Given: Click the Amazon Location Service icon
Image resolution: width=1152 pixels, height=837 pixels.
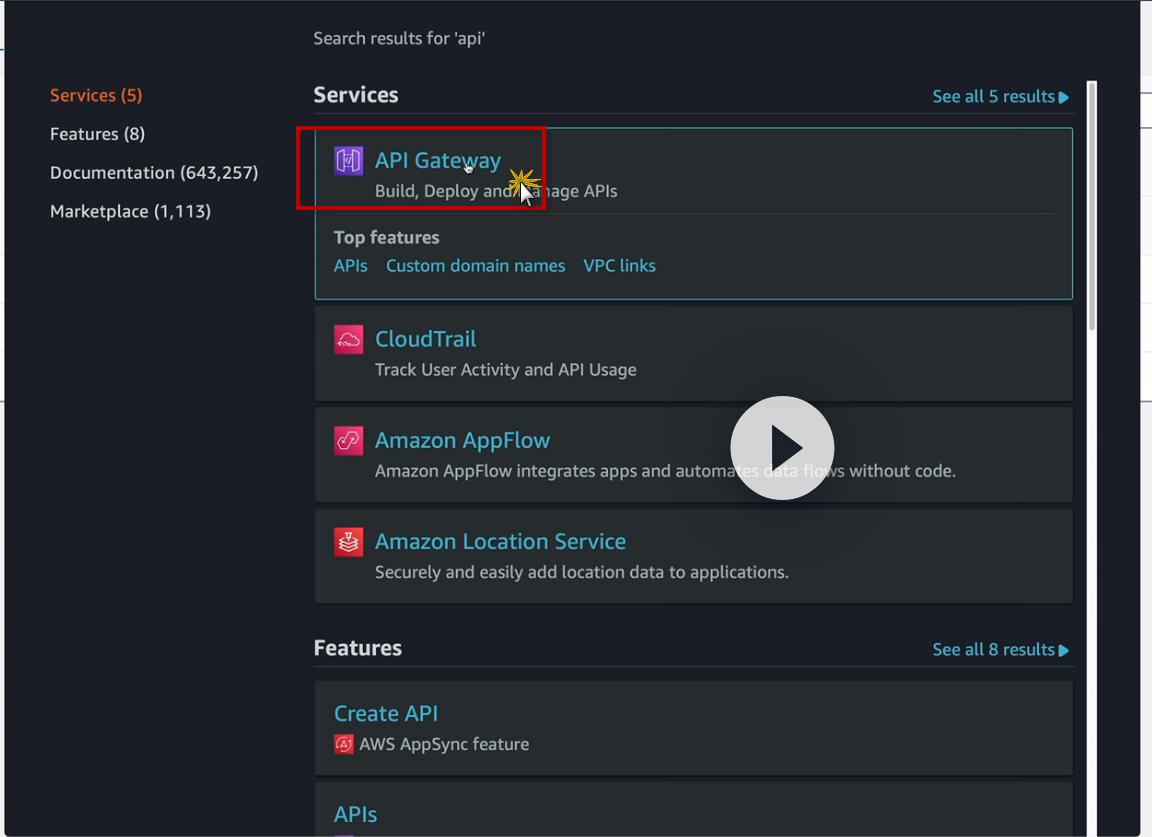Looking at the screenshot, I should (348, 542).
